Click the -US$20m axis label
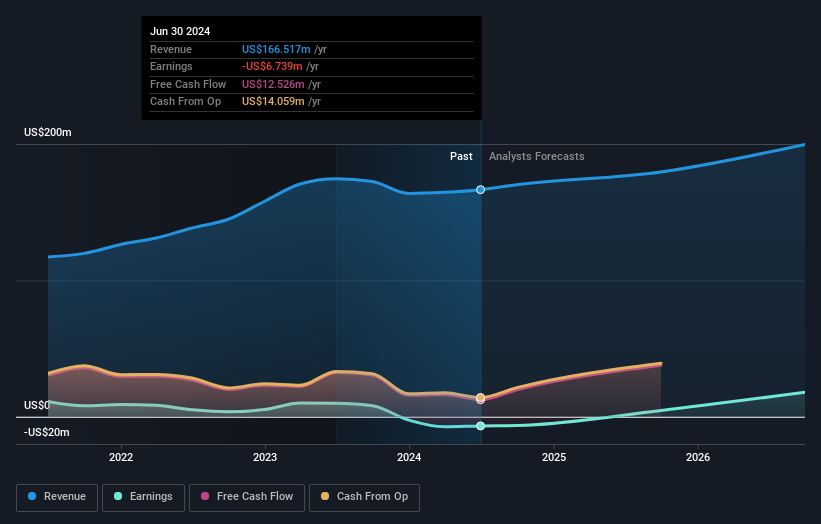The height and width of the screenshot is (524, 821). point(47,432)
